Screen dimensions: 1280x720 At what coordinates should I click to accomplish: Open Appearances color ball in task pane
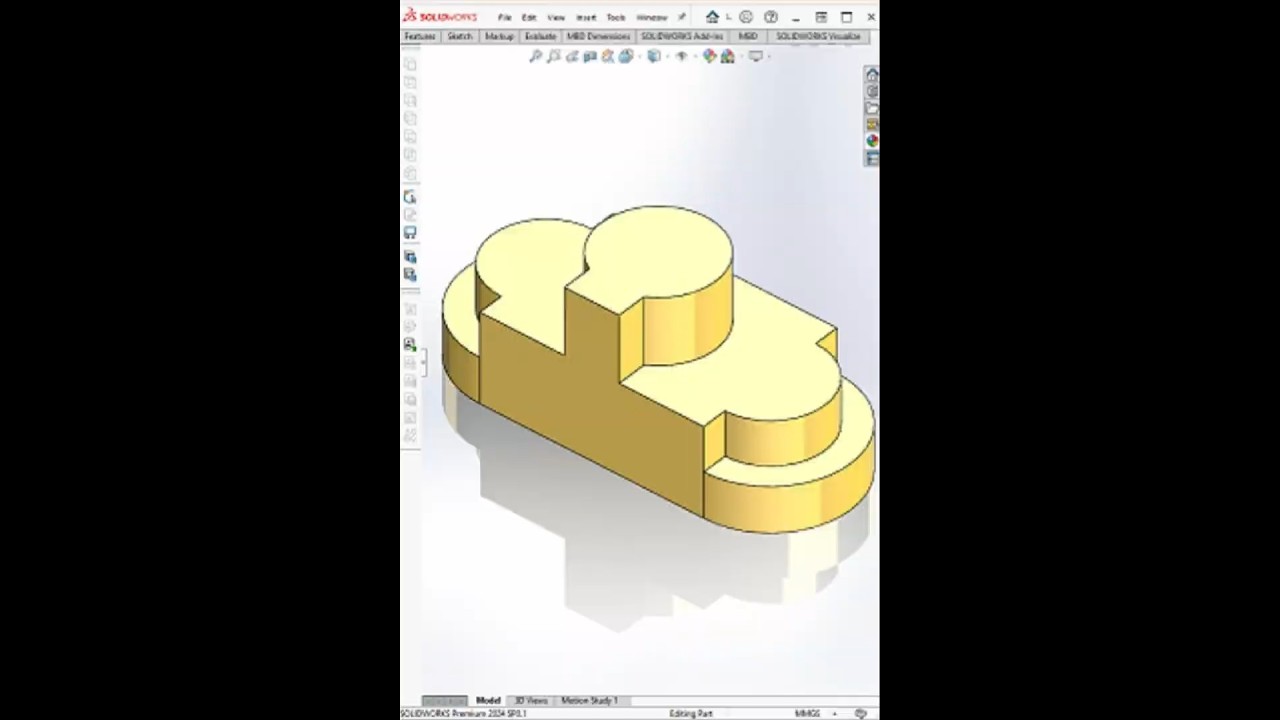pos(872,141)
